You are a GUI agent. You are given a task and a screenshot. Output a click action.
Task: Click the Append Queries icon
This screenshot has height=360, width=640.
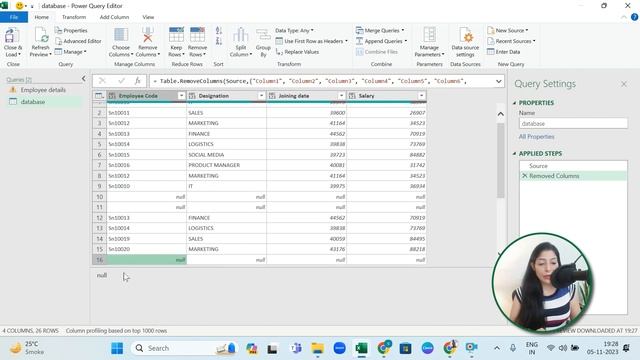click(359, 41)
